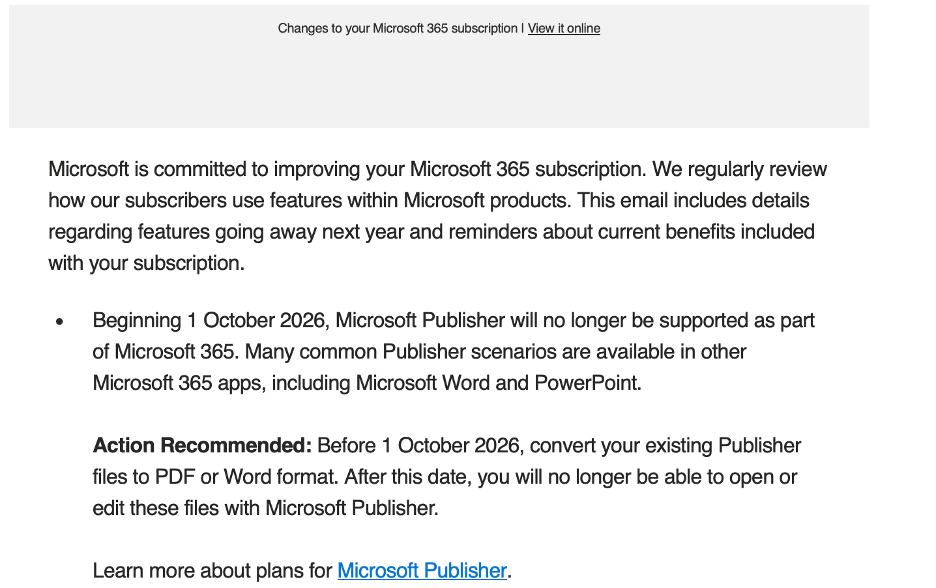The width and height of the screenshot is (936, 588).
Task: Click the 'Learn more about plans for' text
Action: tap(212, 571)
